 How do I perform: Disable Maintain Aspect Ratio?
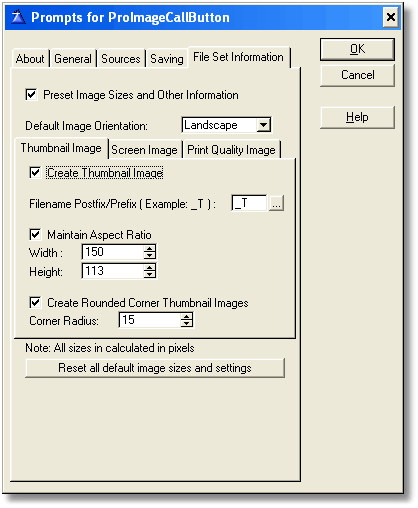pyautogui.click(x=35, y=234)
